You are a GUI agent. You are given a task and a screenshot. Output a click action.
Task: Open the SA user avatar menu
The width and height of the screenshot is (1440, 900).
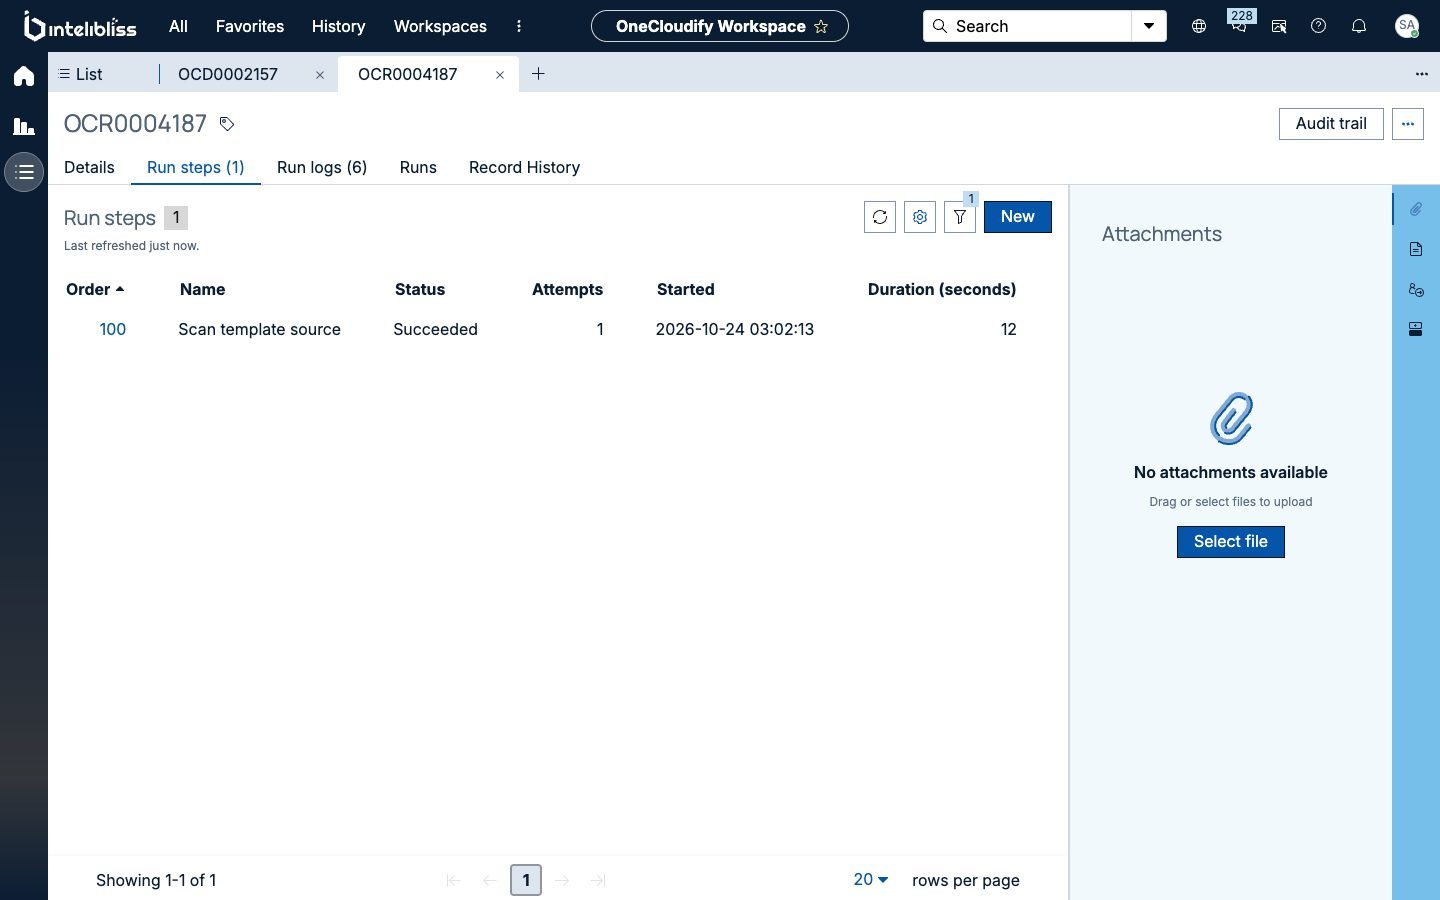[1407, 26]
